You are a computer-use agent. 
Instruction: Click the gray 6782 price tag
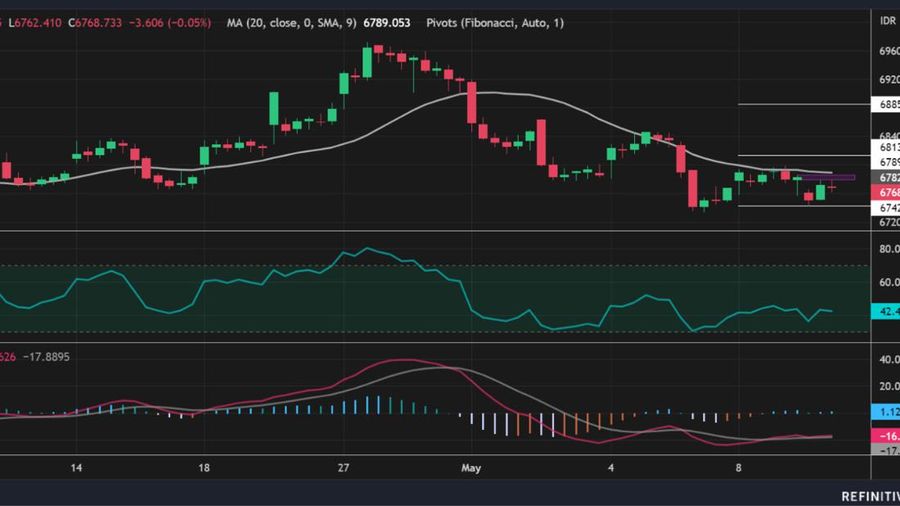click(x=886, y=177)
